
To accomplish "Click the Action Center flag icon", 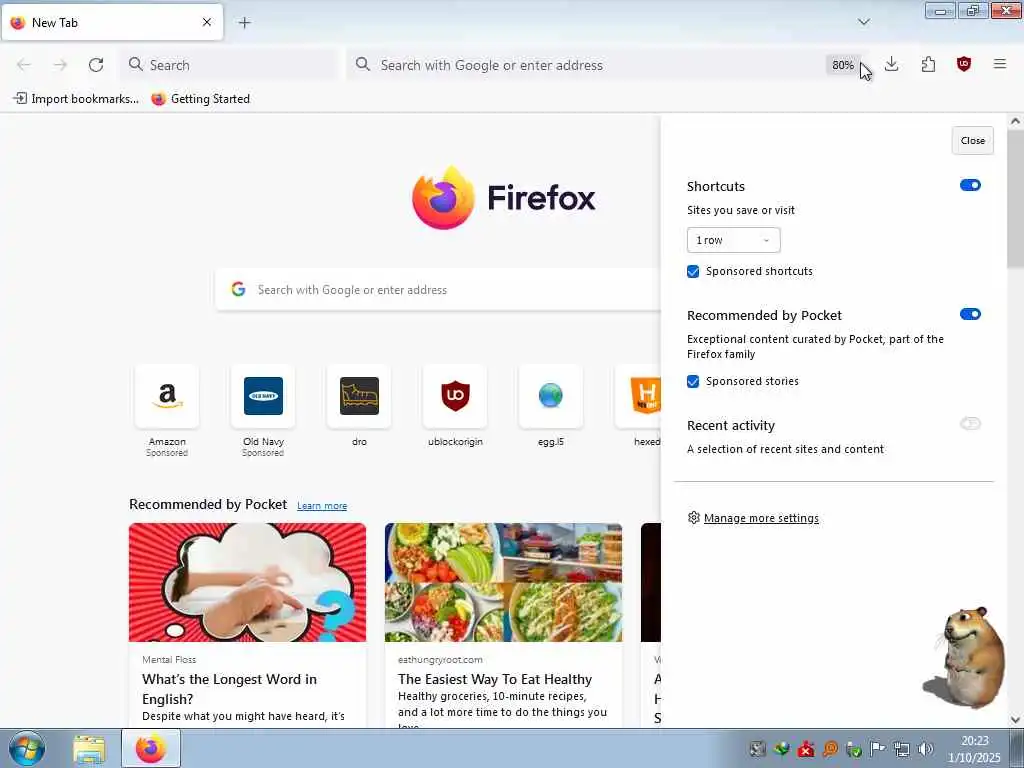I will [878, 749].
